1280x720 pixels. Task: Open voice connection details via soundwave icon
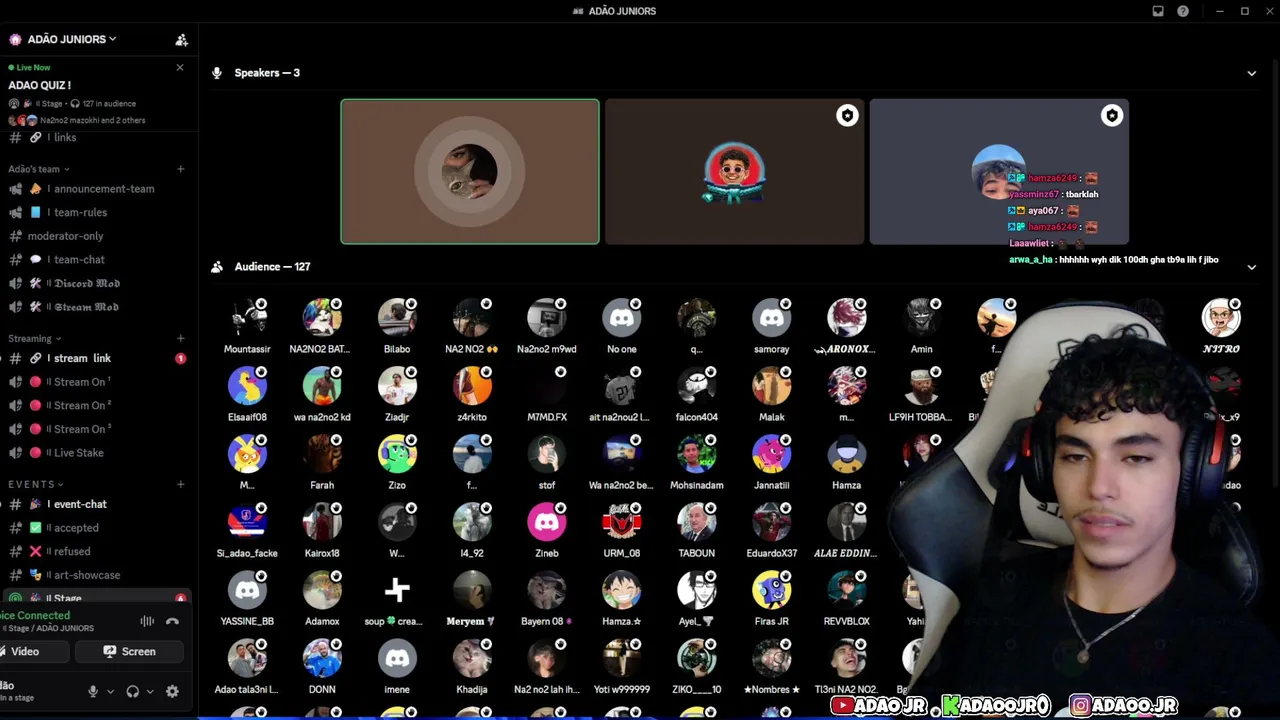click(x=147, y=621)
